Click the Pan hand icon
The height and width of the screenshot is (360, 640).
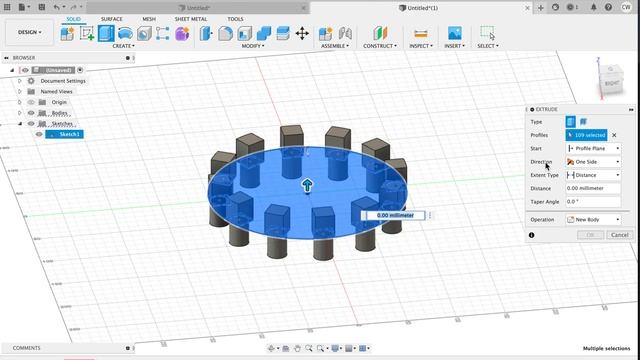coord(297,348)
